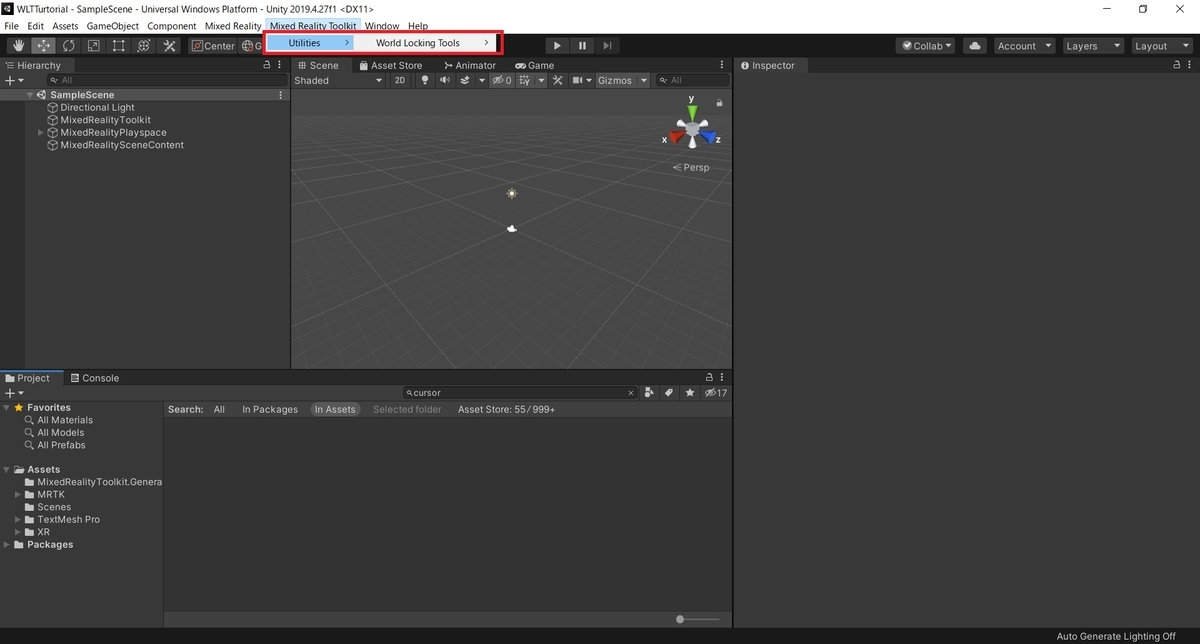Toggle scene grid visibility icon
This screenshot has height=644, width=1200.
pyautogui.click(x=524, y=80)
